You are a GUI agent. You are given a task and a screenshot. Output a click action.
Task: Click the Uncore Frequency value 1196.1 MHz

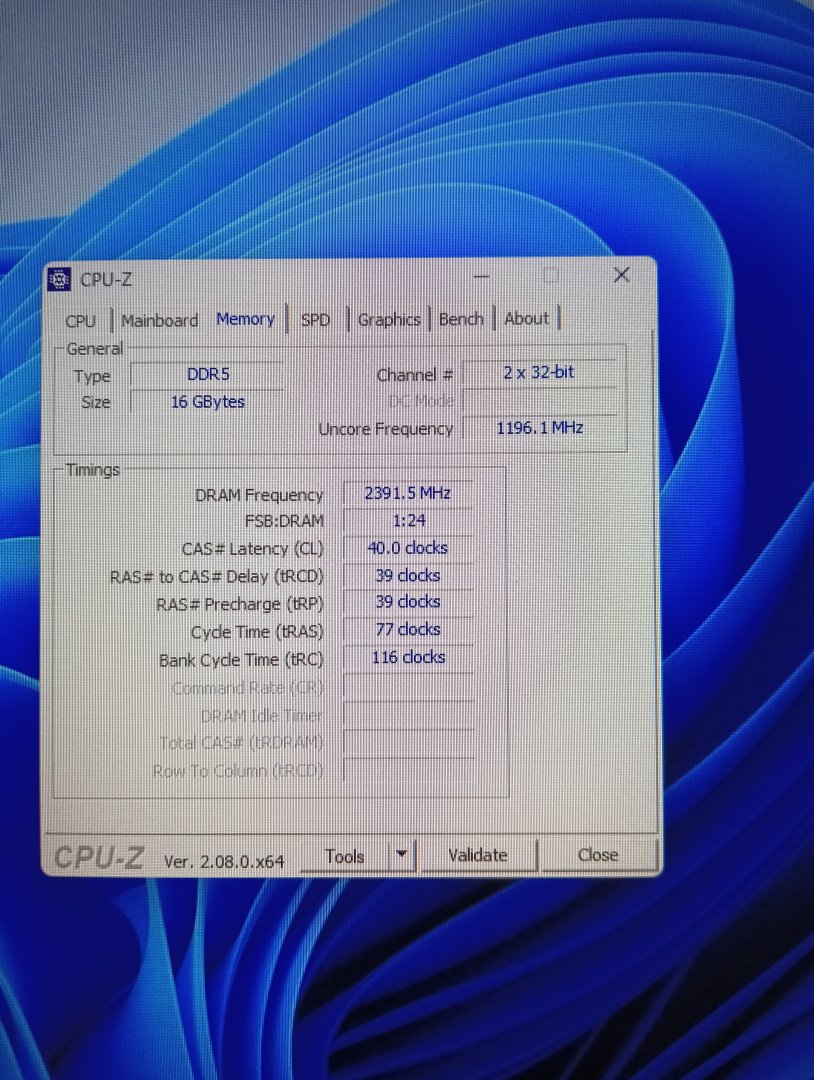point(539,428)
